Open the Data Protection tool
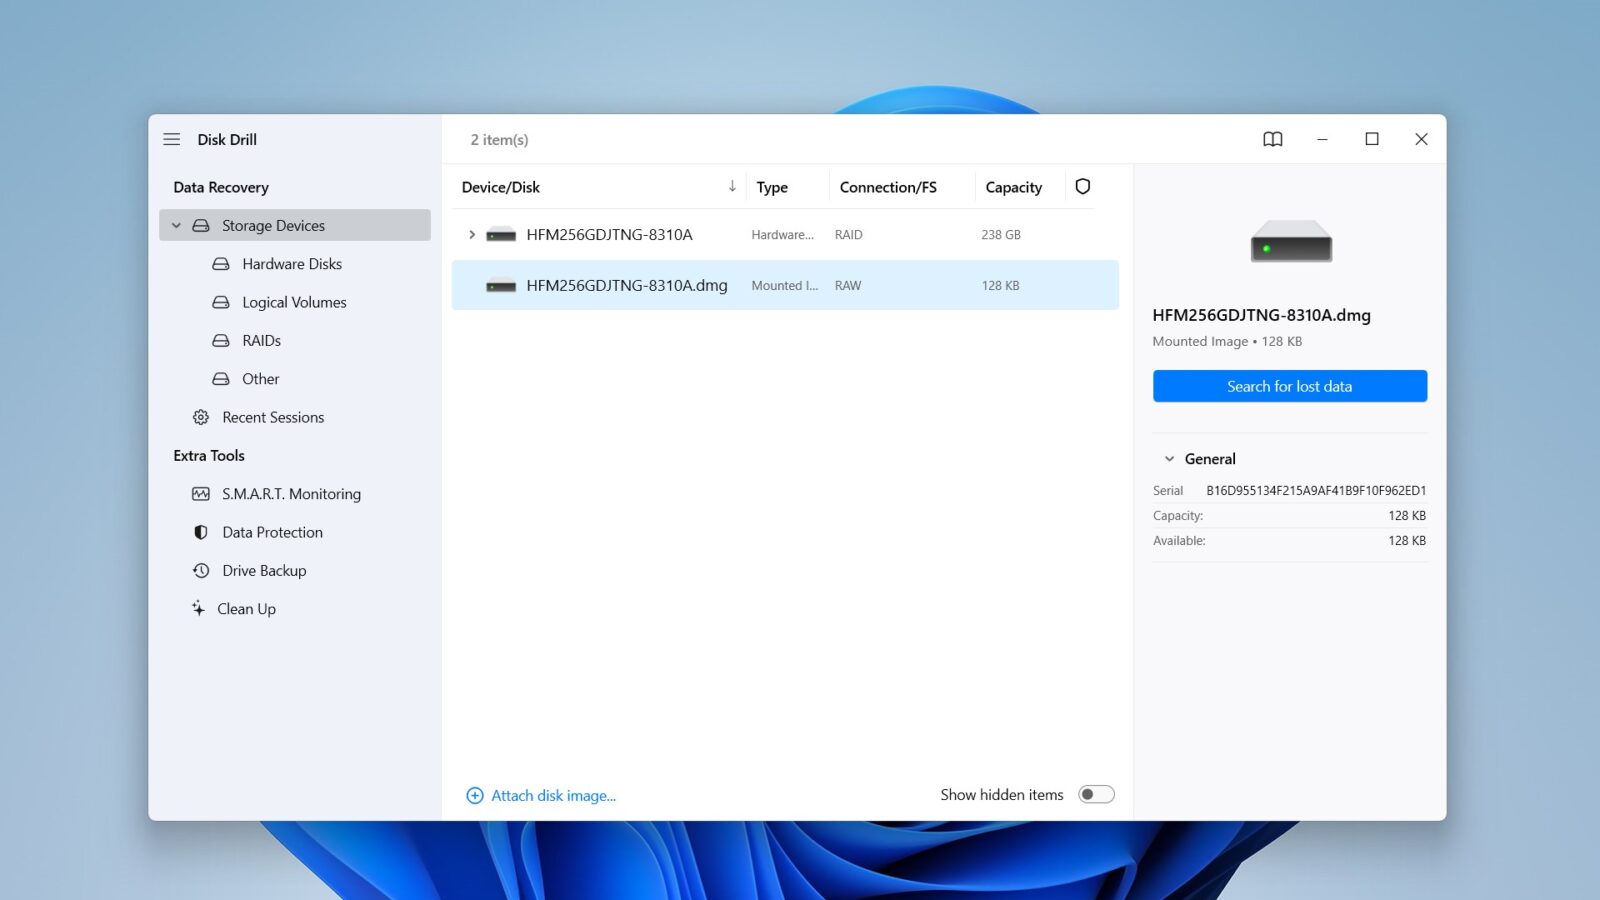The image size is (1600, 900). point(272,532)
